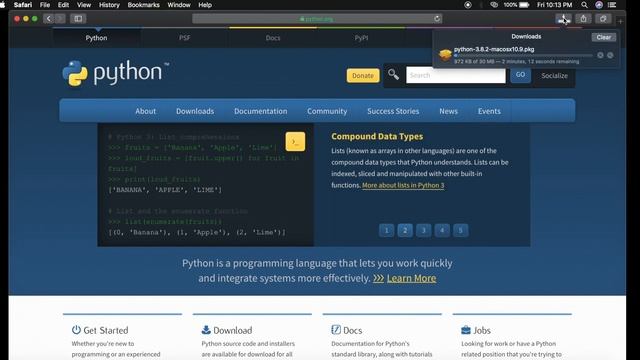Click the Download section arrow icon
640x360 pixels.
tap(206, 330)
